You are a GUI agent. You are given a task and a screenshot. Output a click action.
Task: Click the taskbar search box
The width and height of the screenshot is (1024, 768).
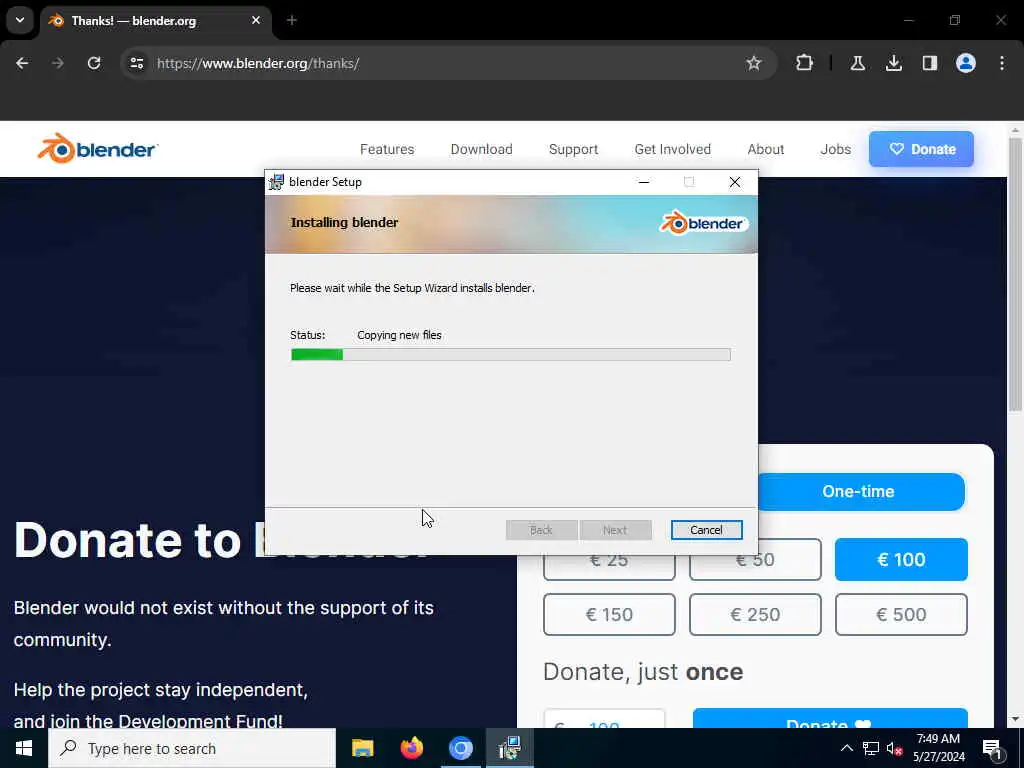[x=192, y=748]
